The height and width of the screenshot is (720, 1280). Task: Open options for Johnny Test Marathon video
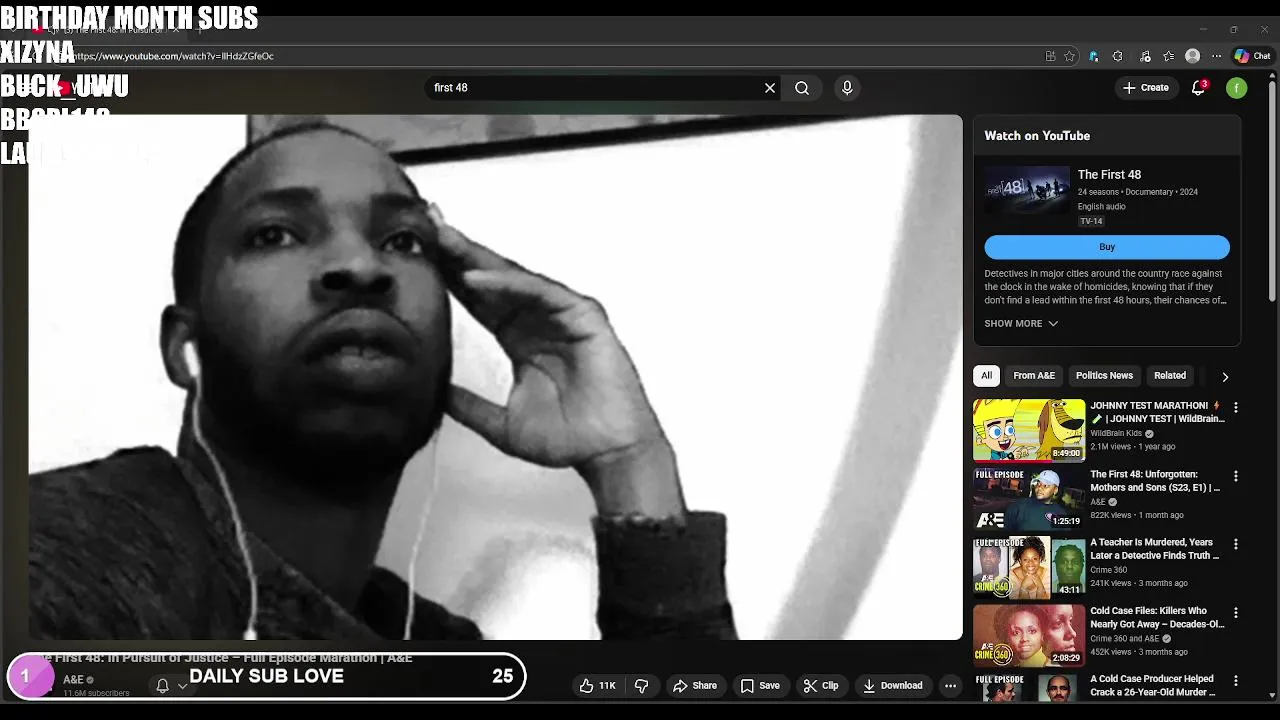pos(1236,407)
